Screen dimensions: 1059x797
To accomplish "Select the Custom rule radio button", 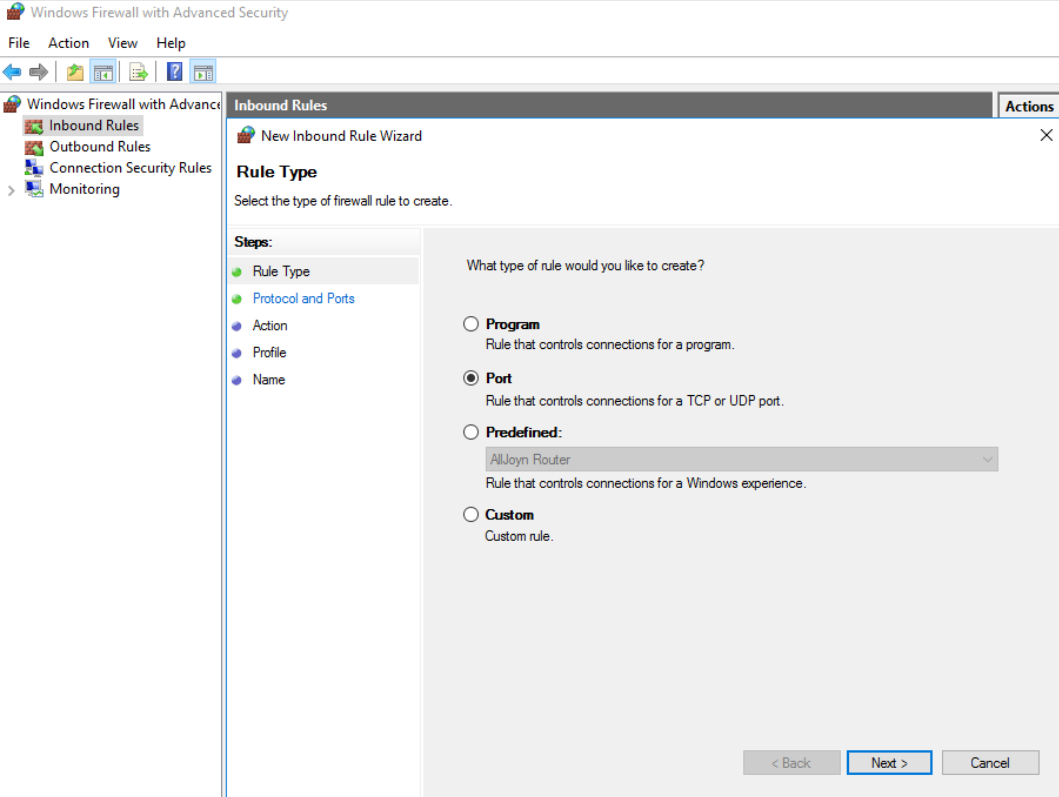I will pos(471,514).
